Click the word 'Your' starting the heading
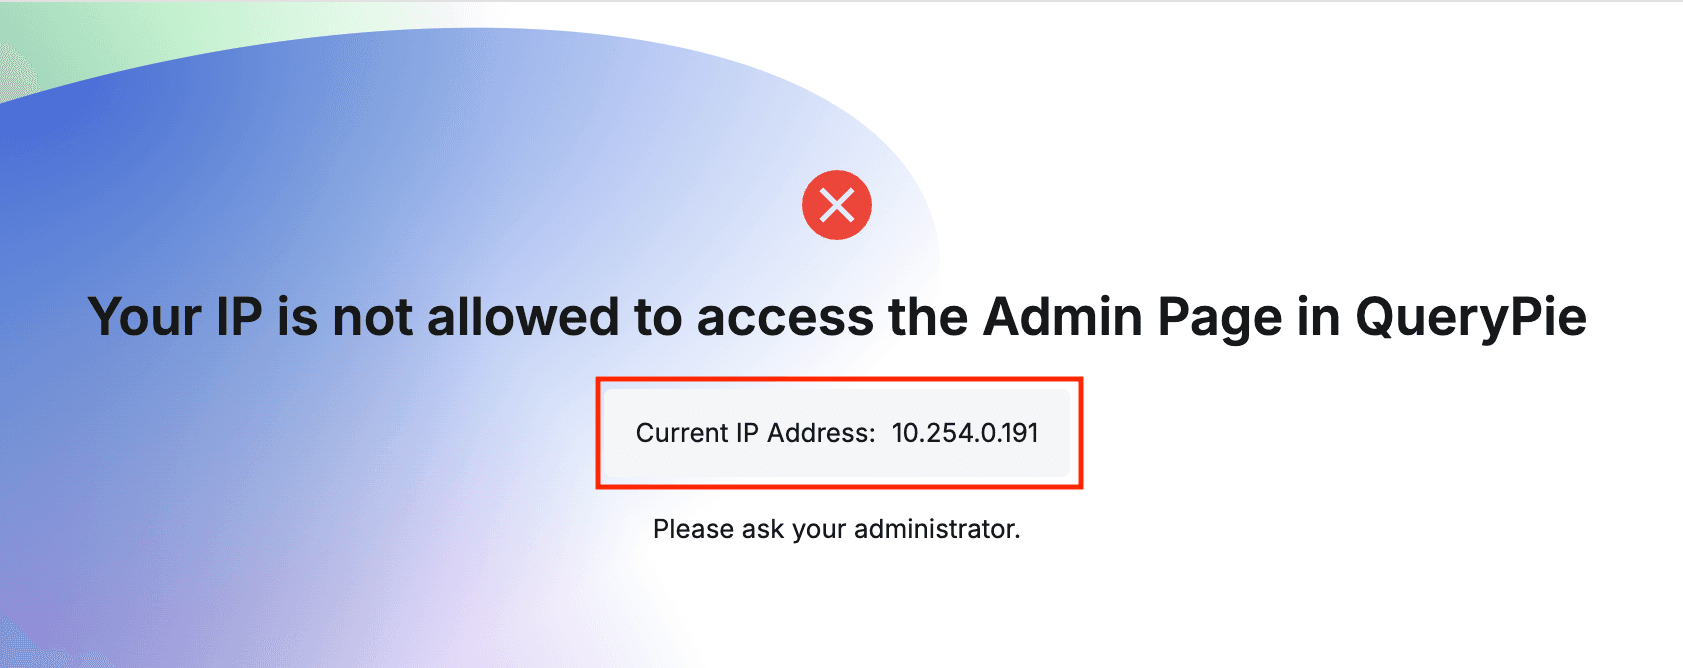 (145, 318)
